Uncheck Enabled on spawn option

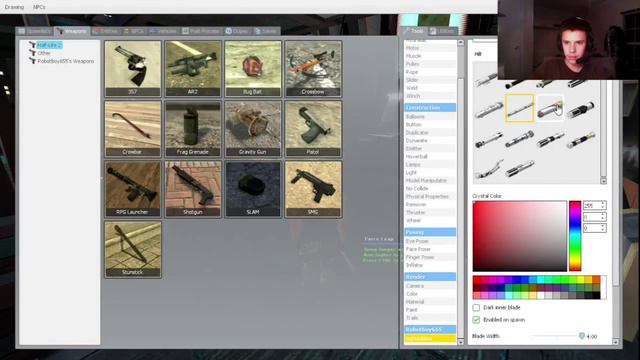pos(476,320)
